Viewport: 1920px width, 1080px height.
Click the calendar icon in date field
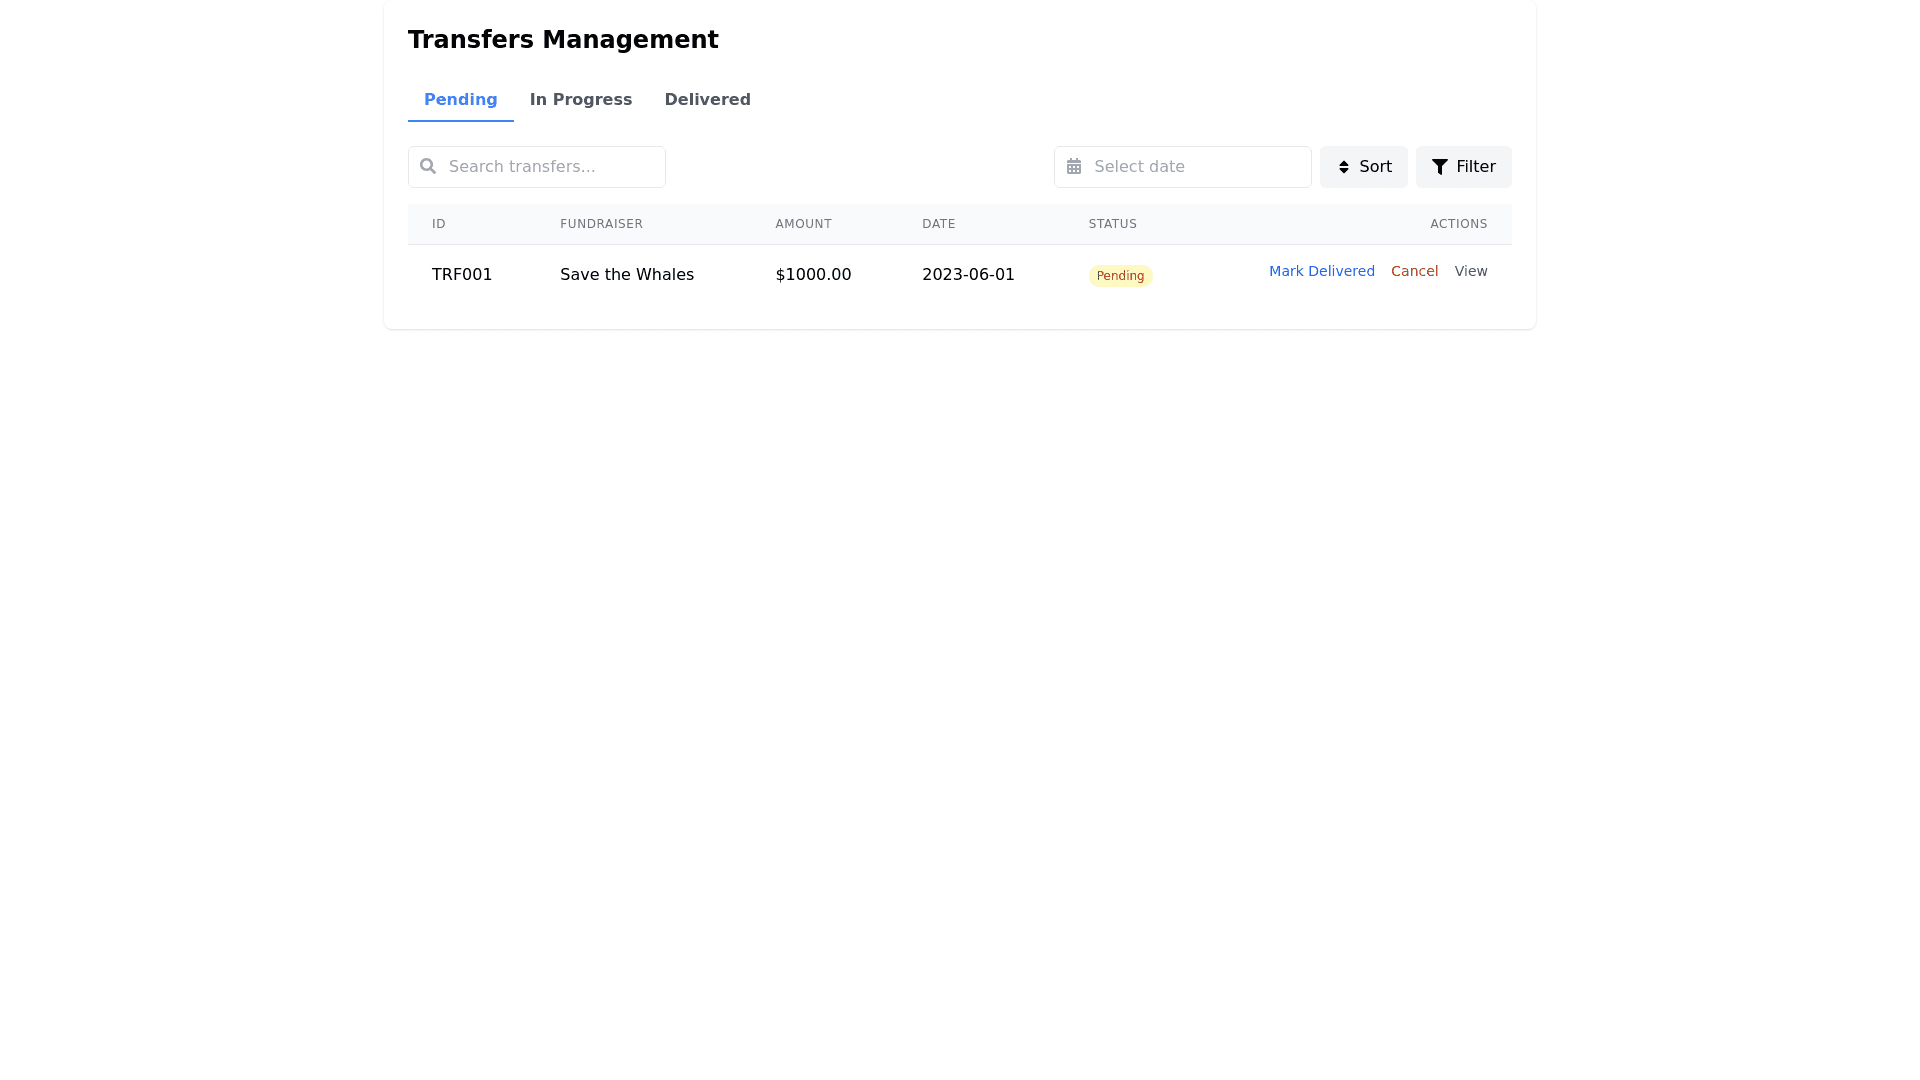1074,167
